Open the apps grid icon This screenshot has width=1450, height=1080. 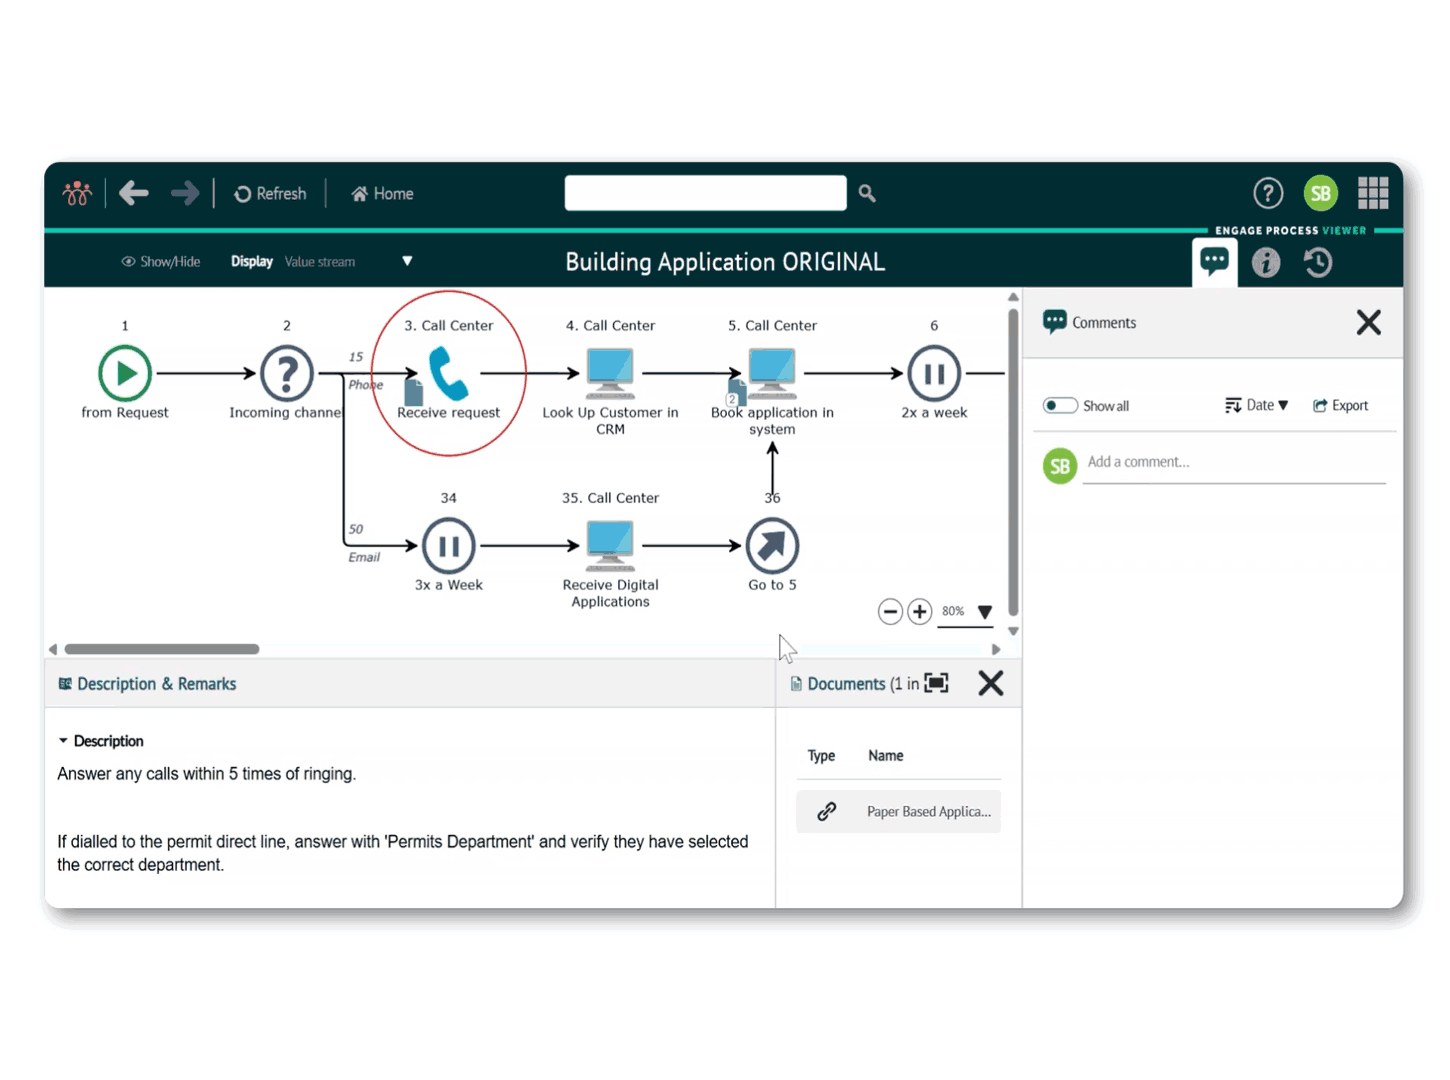[x=1372, y=193]
